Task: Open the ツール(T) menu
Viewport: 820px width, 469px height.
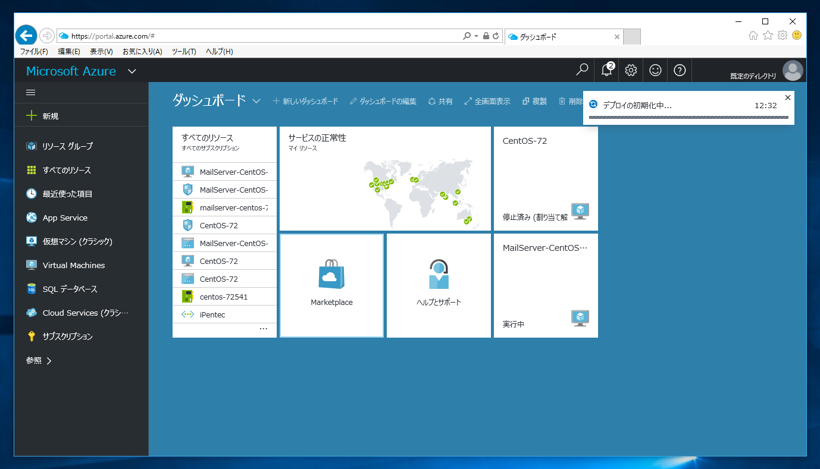Action: click(184, 51)
